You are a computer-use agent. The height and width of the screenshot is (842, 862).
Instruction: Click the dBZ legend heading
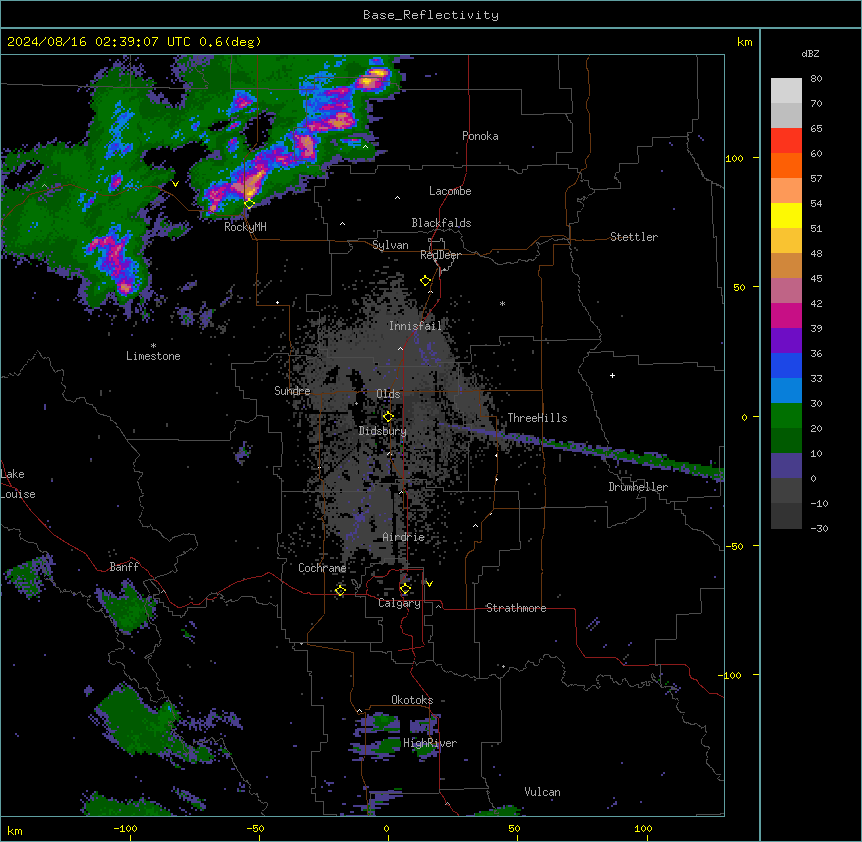pyautogui.click(x=810, y=53)
